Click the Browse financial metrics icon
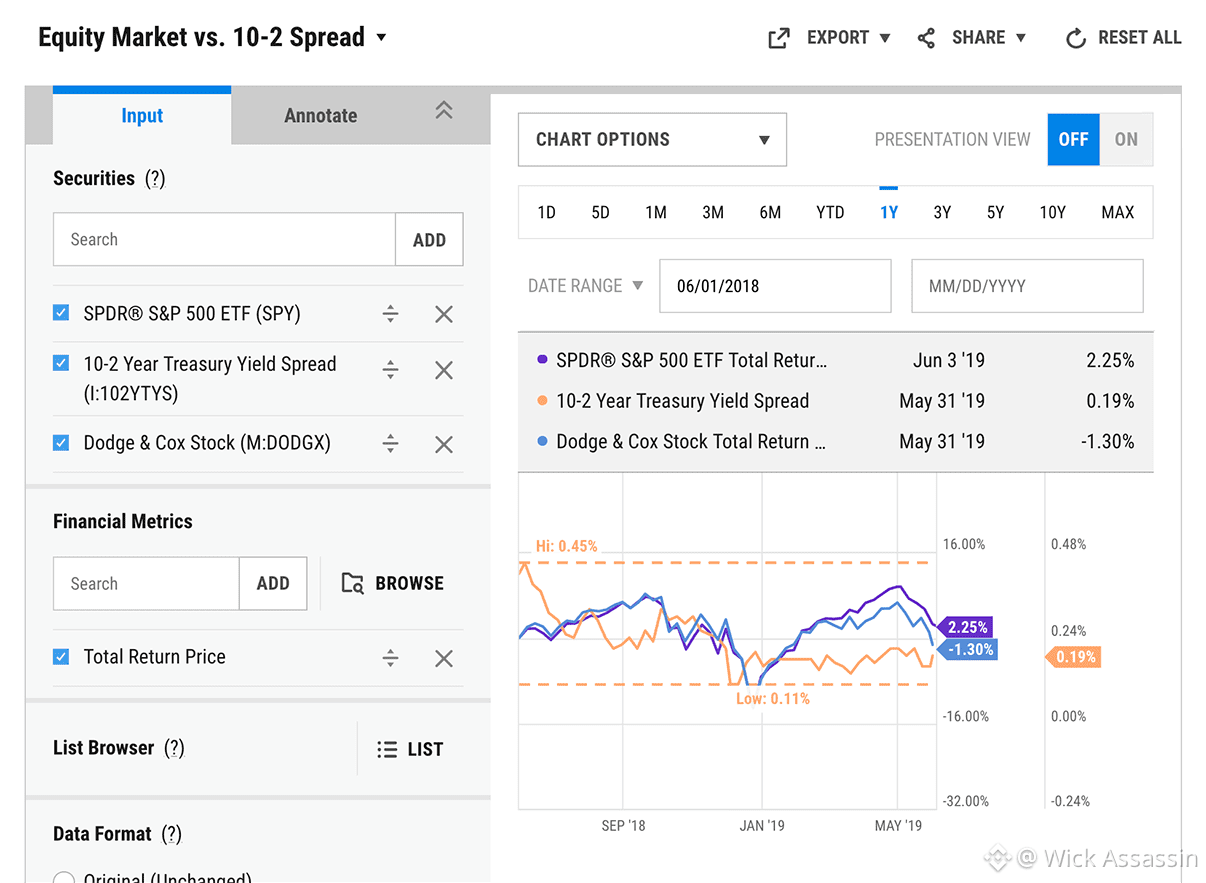The width and height of the screenshot is (1206, 883). (x=353, y=583)
